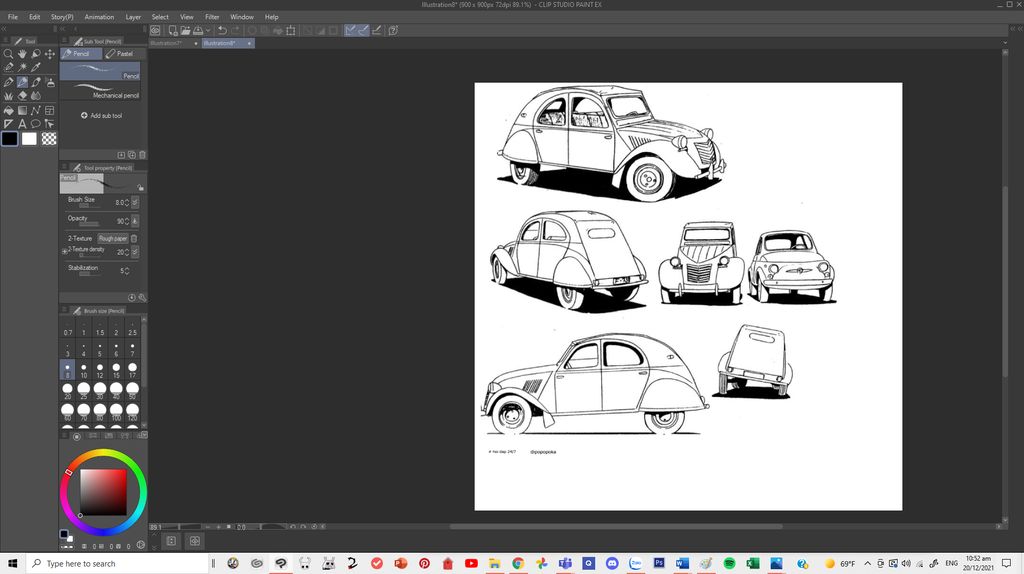This screenshot has height=574, width=1024.
Task: Click the Save icon in command bar
Action: 198,30
